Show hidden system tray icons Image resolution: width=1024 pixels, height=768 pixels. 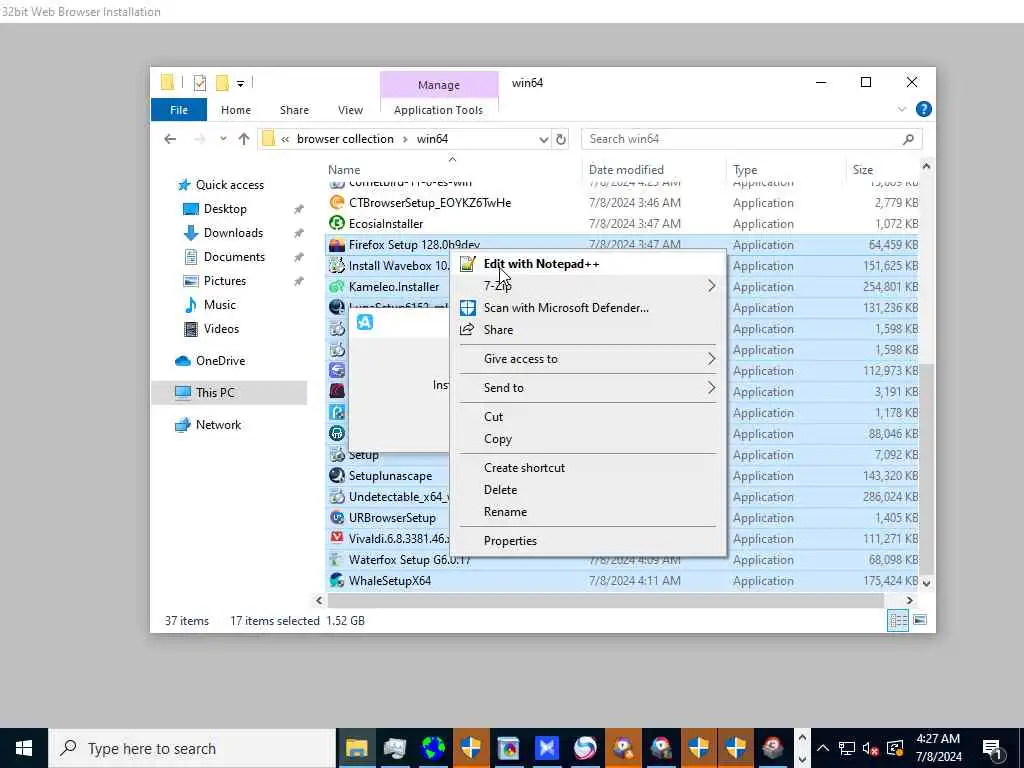coord(823,748)
